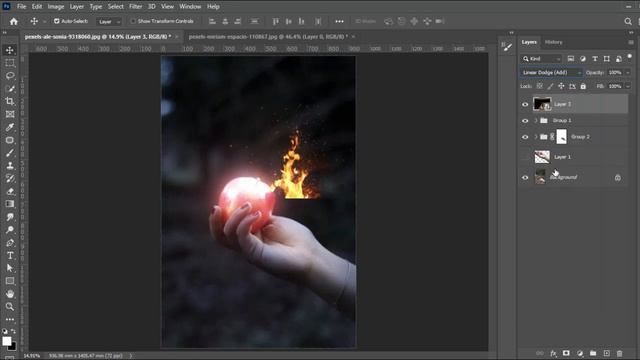Select the Path Selection tool

(10, 268)
